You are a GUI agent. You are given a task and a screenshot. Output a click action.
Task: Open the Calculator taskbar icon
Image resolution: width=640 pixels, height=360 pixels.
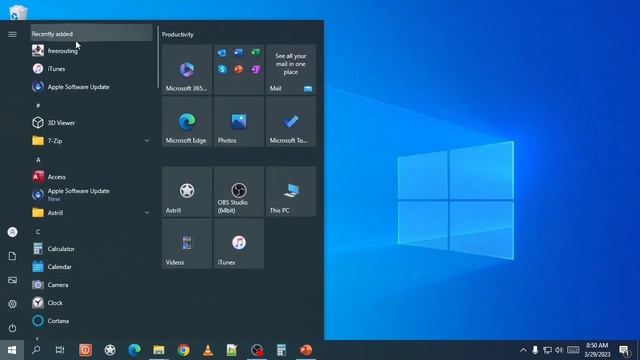pos(281,350)
